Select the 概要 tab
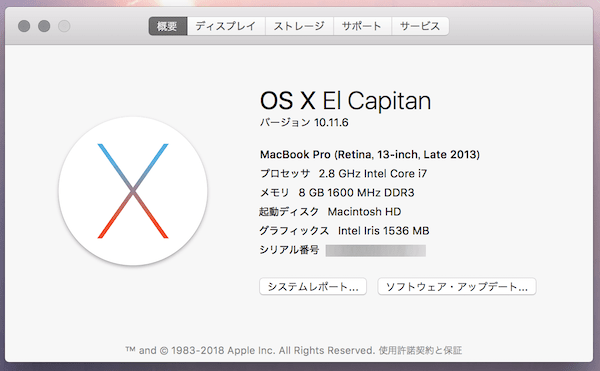 pos(168,26)
